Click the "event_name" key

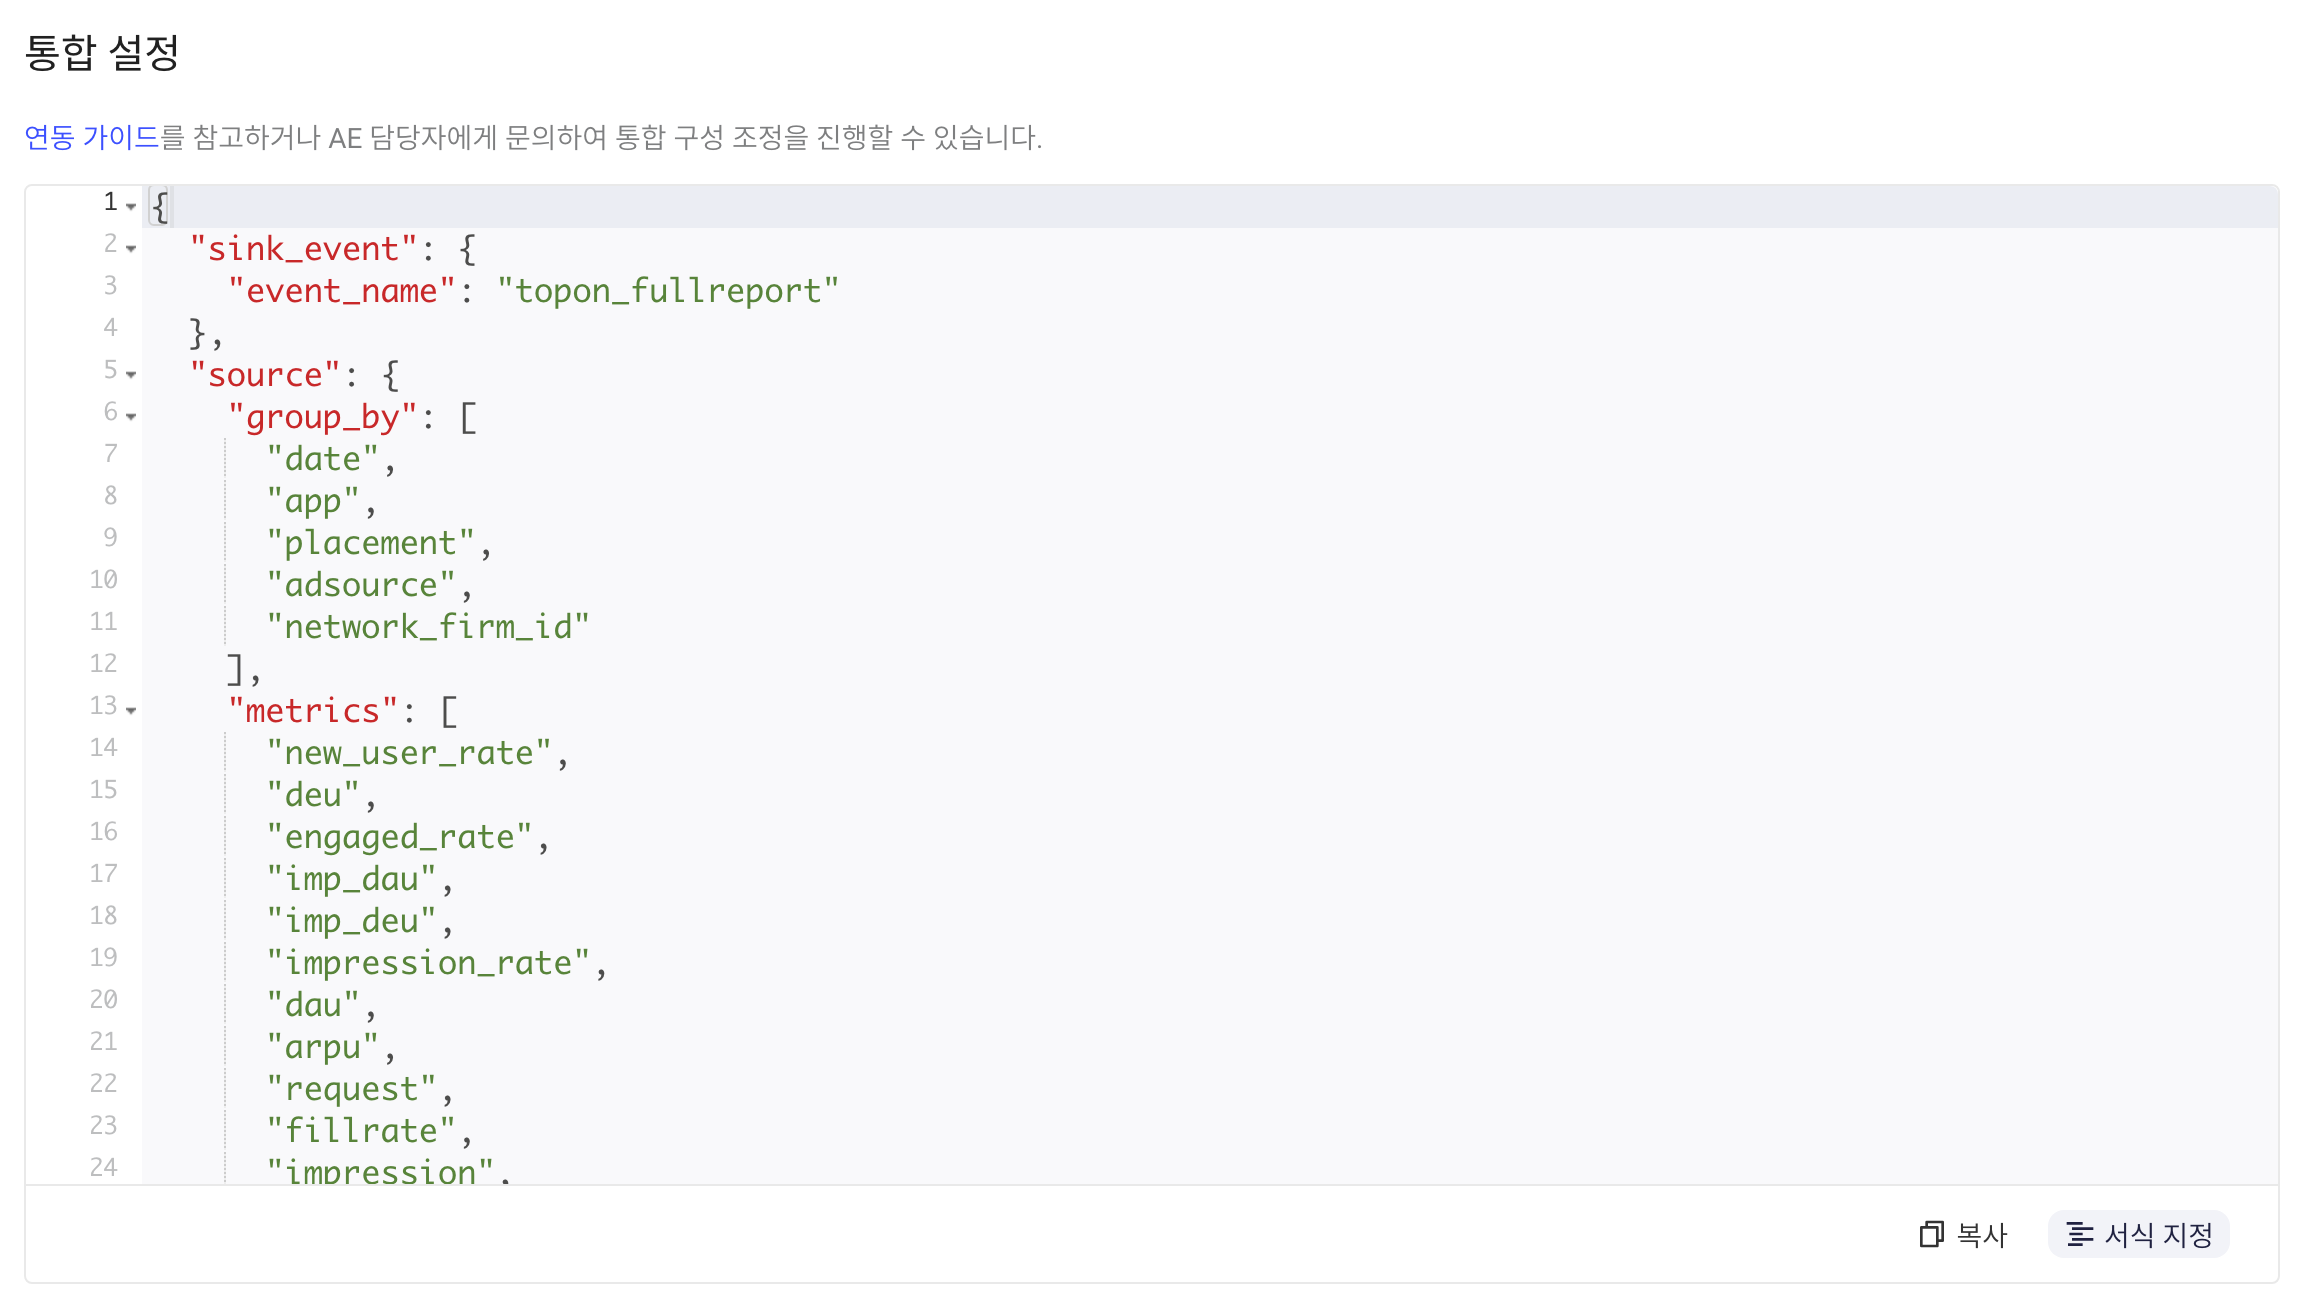[x=342, y=291]
